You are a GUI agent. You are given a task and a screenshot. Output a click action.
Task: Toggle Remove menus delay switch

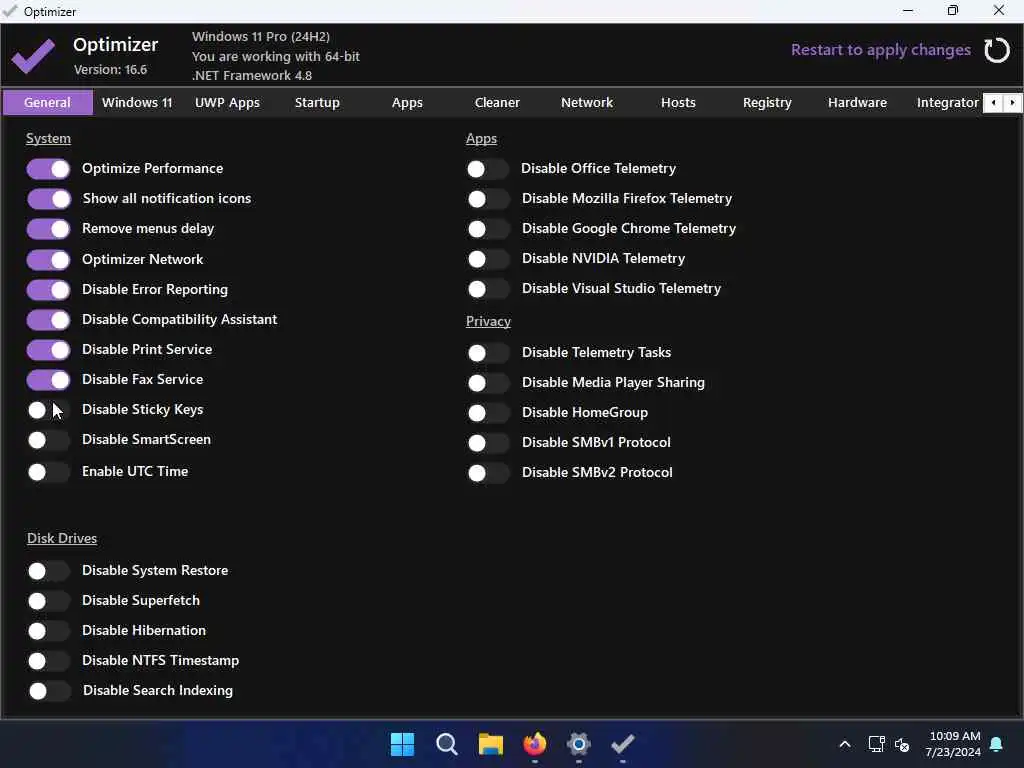tap(48, 229)
